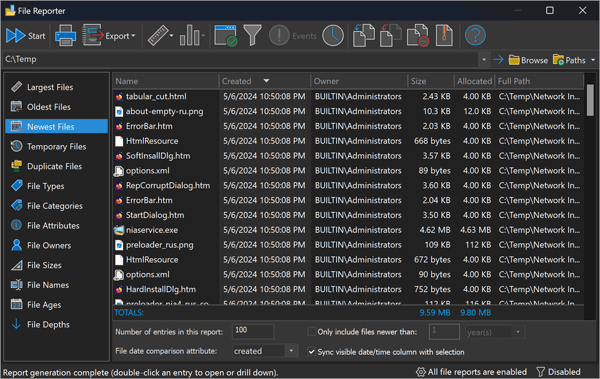Open the window with green checkmark icon
Image resolution: width=600 pixels, height=379 pixels.
pyautogui.click(x=225, y=36)
